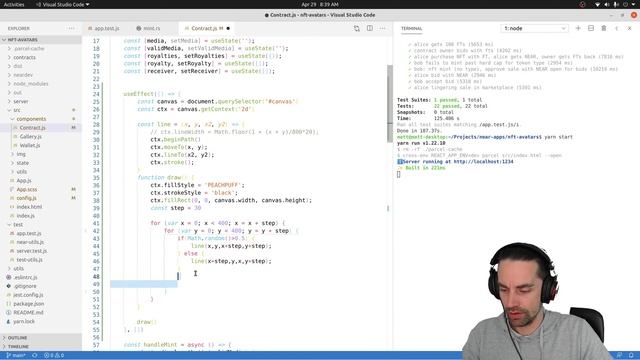The height and width of the screenshot is (360, 640).
Task: Click the editor vertical scrollbar thumb
Action: [390, 103]
